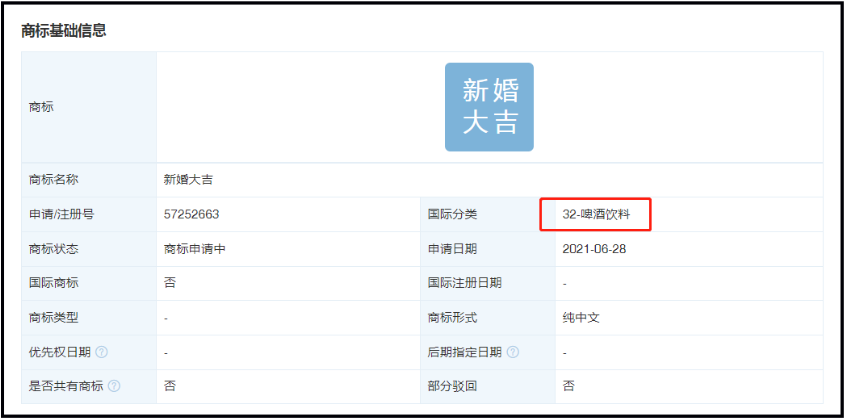Click the 商标申请中 status value

pyautogui.click(x=195, y=249)
